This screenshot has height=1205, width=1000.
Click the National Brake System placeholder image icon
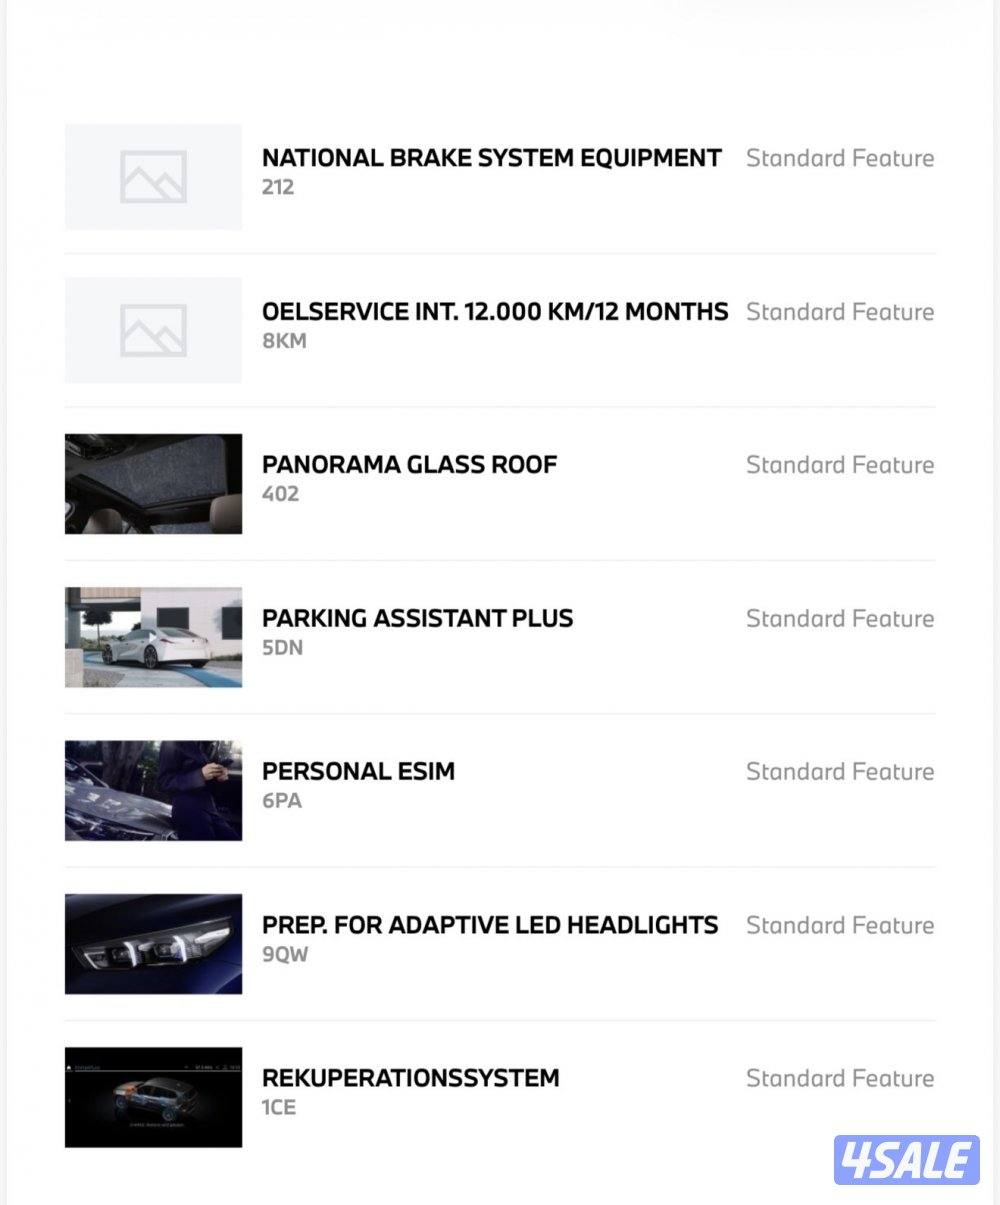[153, 177]
